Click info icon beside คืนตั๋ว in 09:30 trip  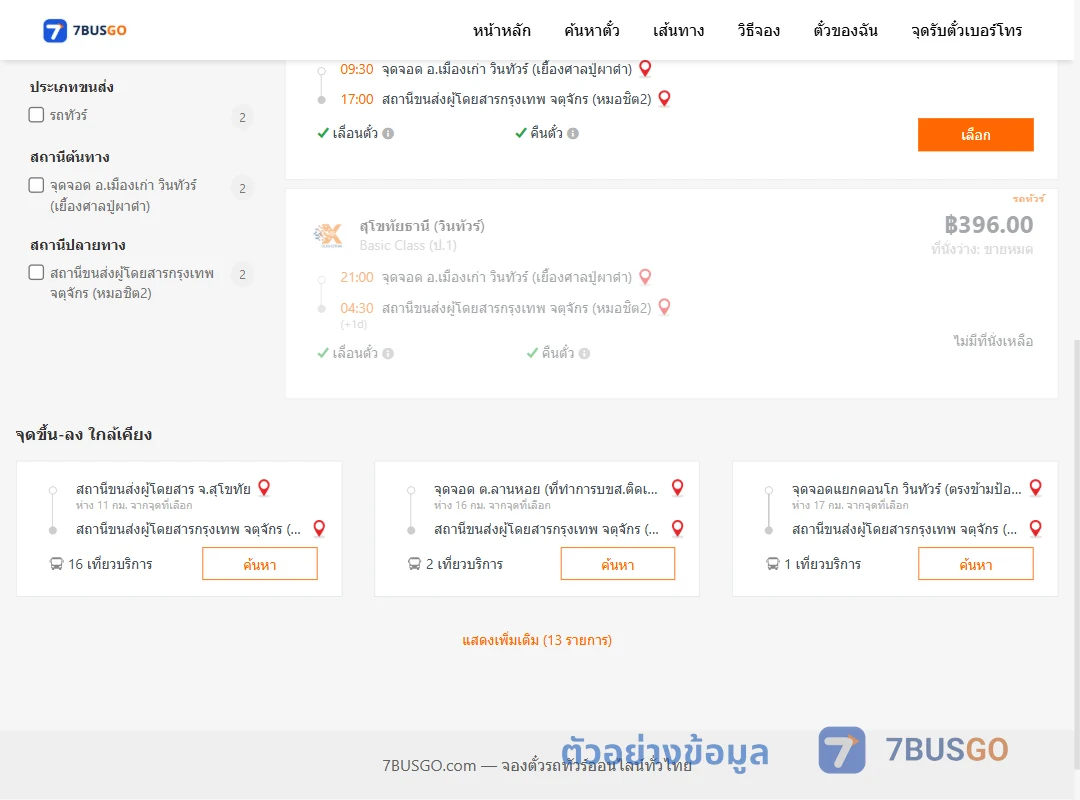pos(573,134)
